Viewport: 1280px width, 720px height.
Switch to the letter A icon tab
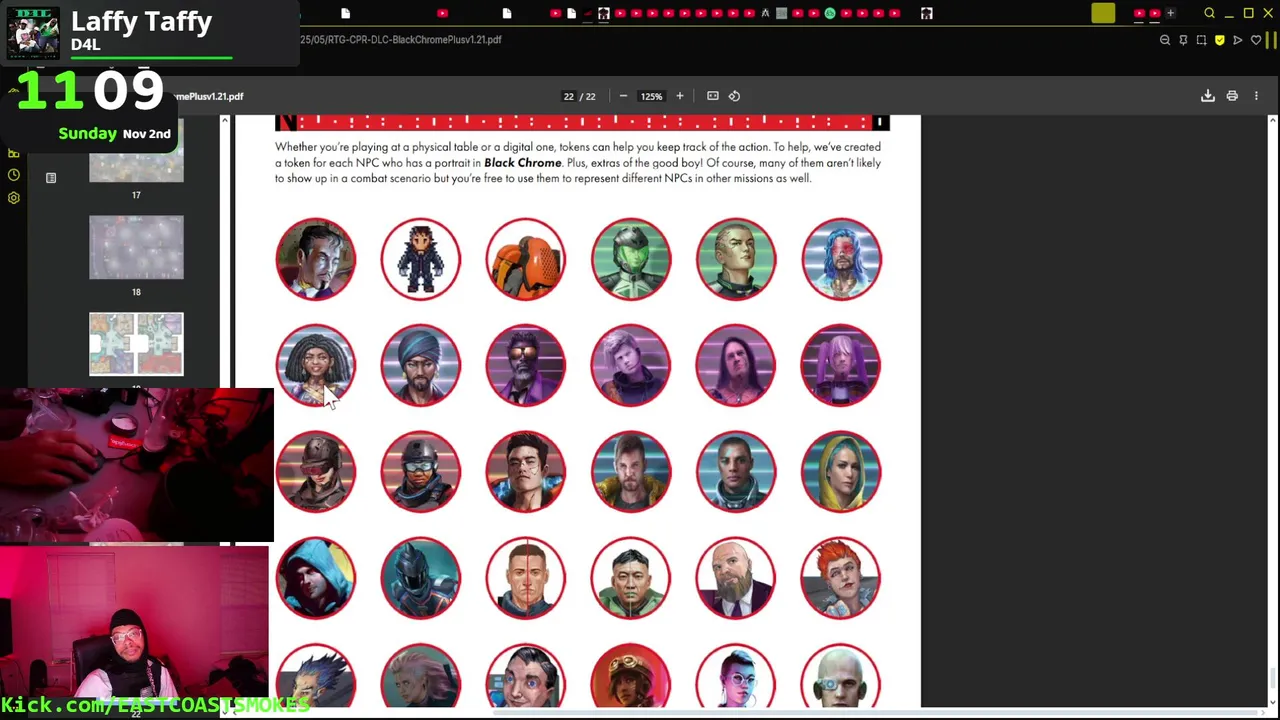click(x=765, y=13)
